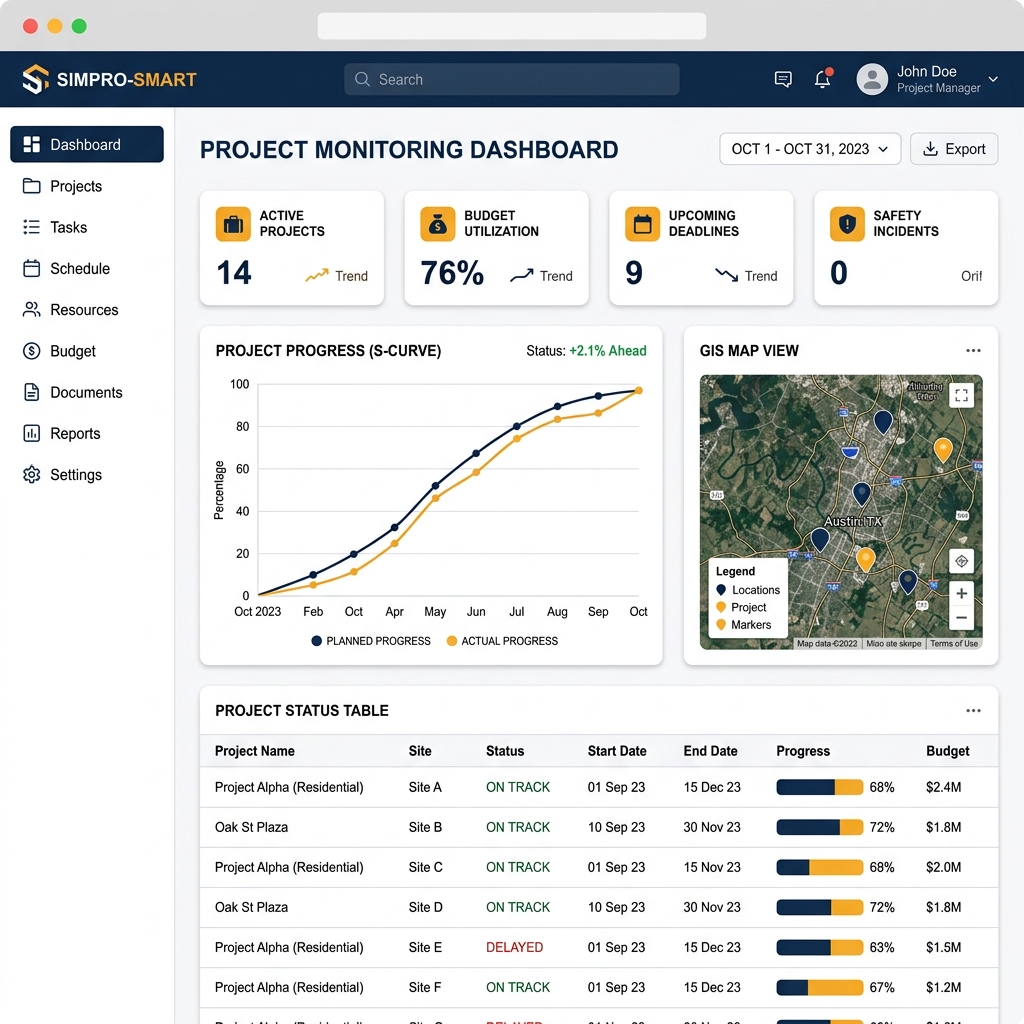Open the messages chat icon

point(783,80)
